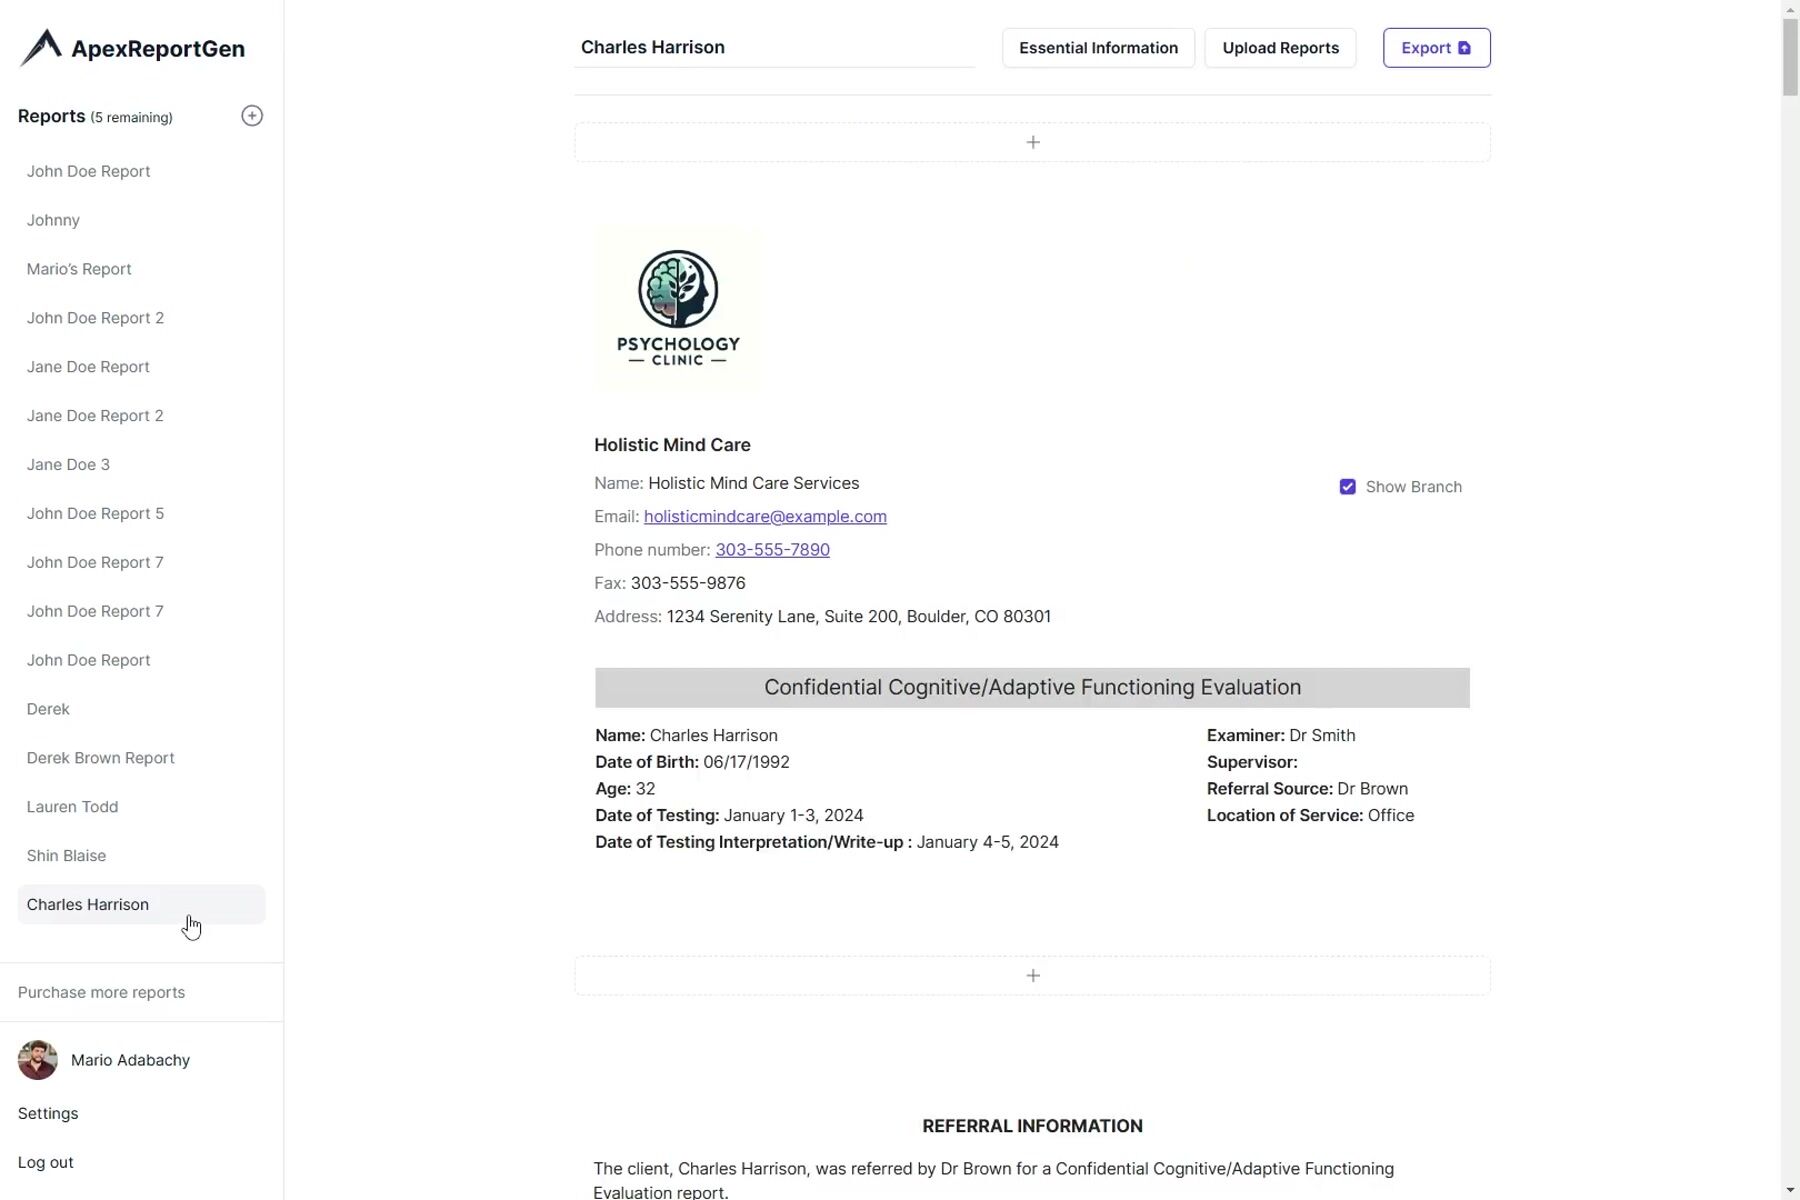This screenshot has width=1800, height=1200.
Task: Open Mario Adabachy profile avatar
Action: coord(38,1060)
